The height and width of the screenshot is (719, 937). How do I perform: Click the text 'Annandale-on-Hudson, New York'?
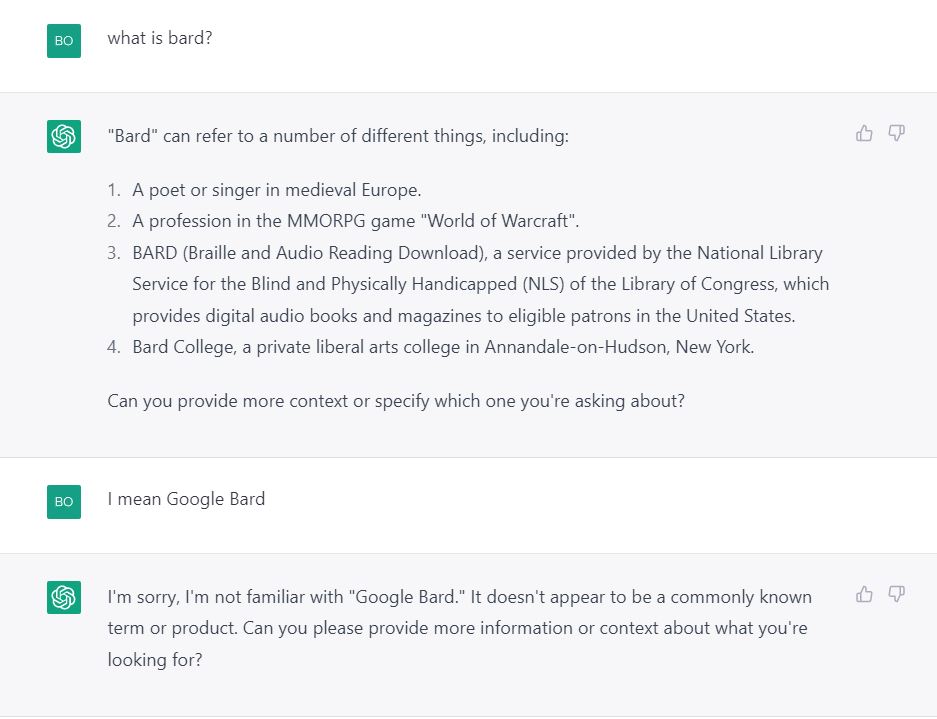[x=617, y=347]
